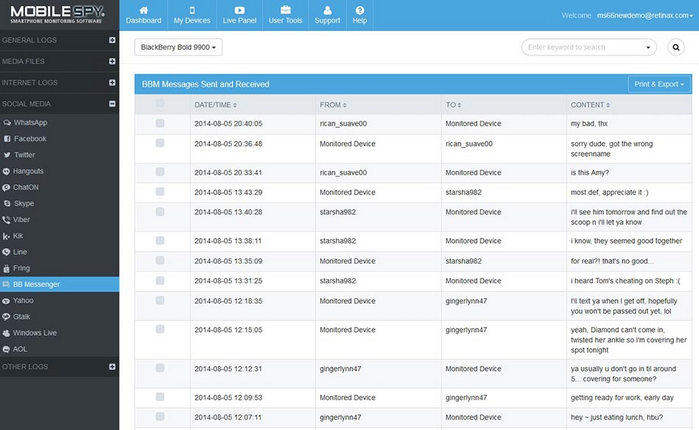Screen dimensions: 699x430
Task: Click the Kik sidebar icon
Action: [x=6, y=236]
